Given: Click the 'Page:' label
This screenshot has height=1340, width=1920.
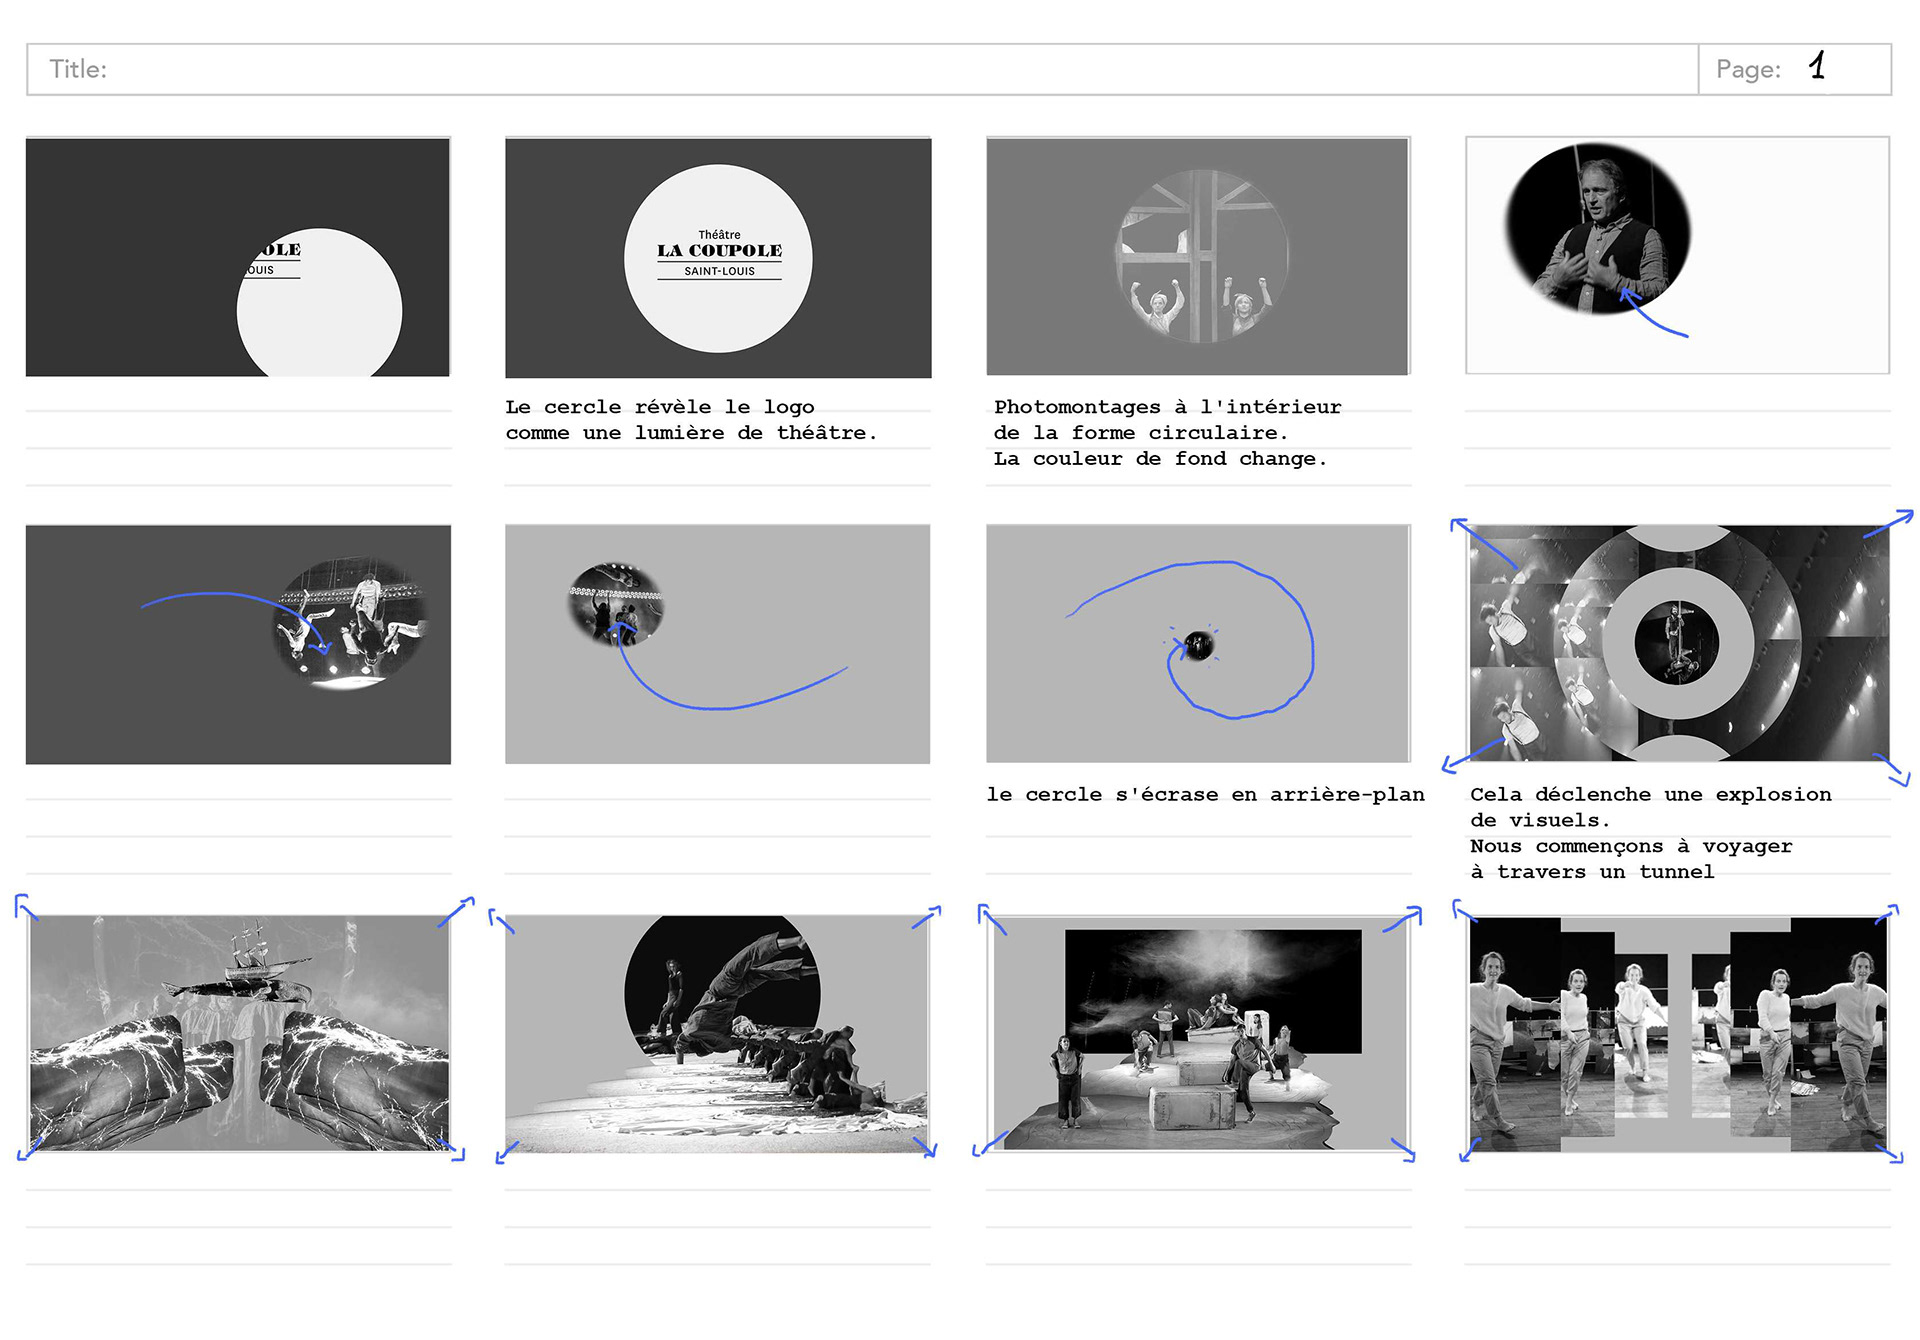Looking at the screenshot, I should [1748, 69].
